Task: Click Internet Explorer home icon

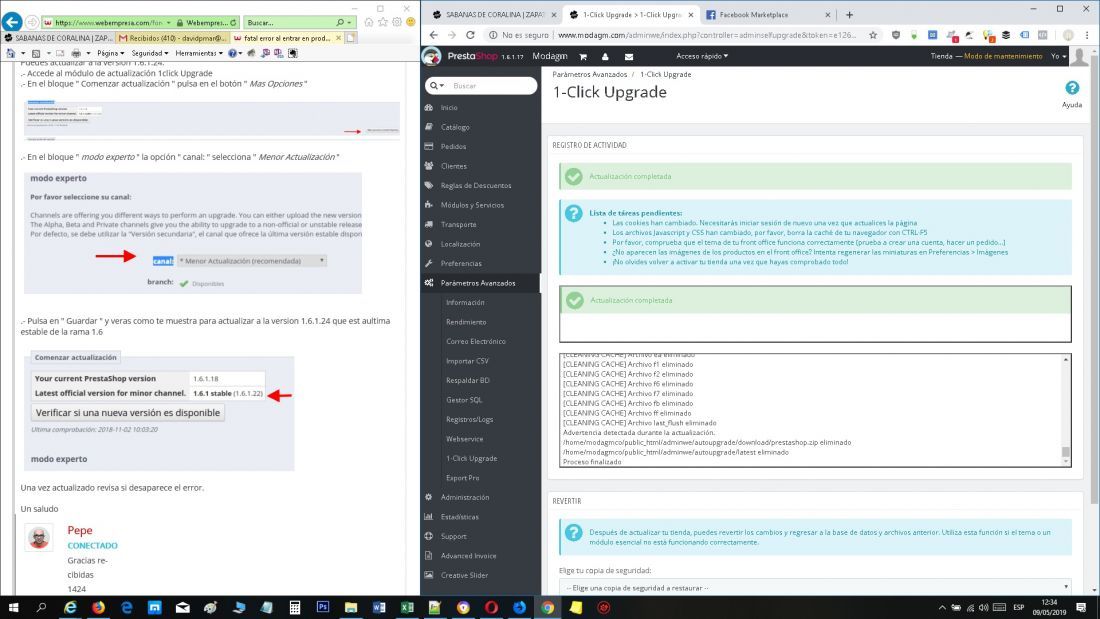Action: (368, 22)
